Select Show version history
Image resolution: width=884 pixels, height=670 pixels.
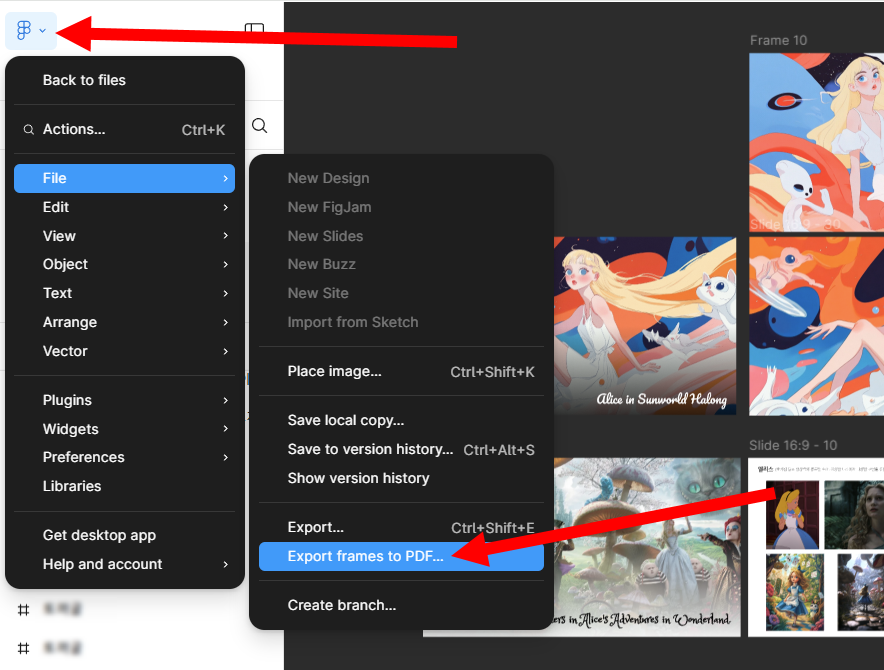pyautogui.click(x=401, y=478)
